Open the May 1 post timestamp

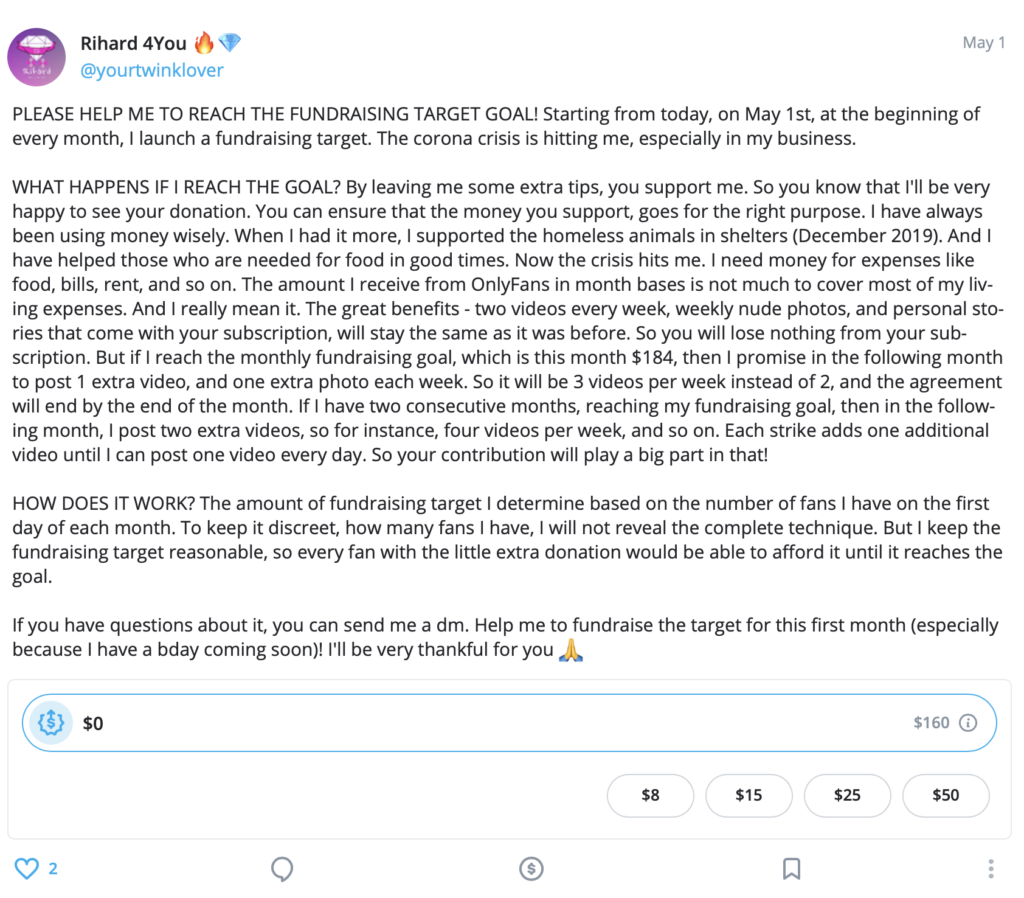984,42
